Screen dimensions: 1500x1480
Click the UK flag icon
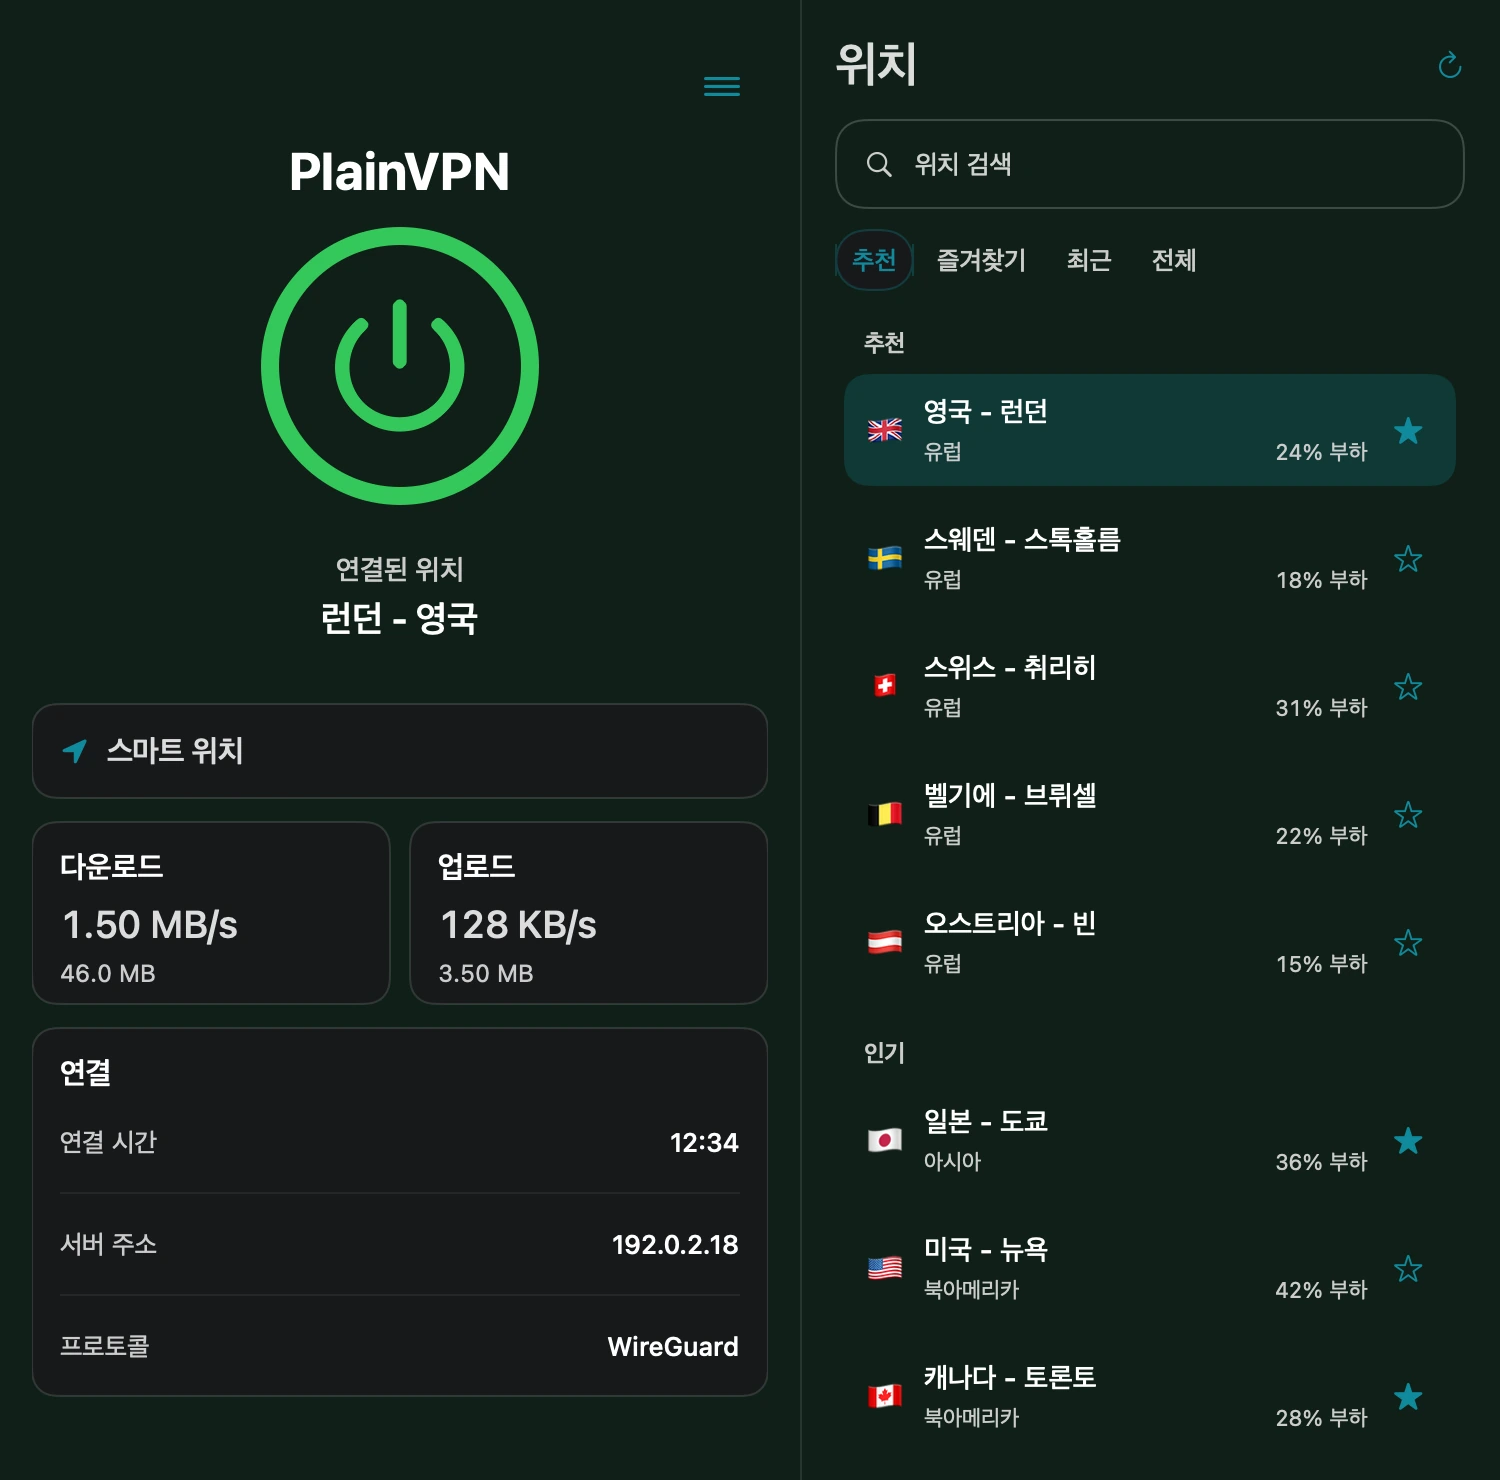(885, 430)
